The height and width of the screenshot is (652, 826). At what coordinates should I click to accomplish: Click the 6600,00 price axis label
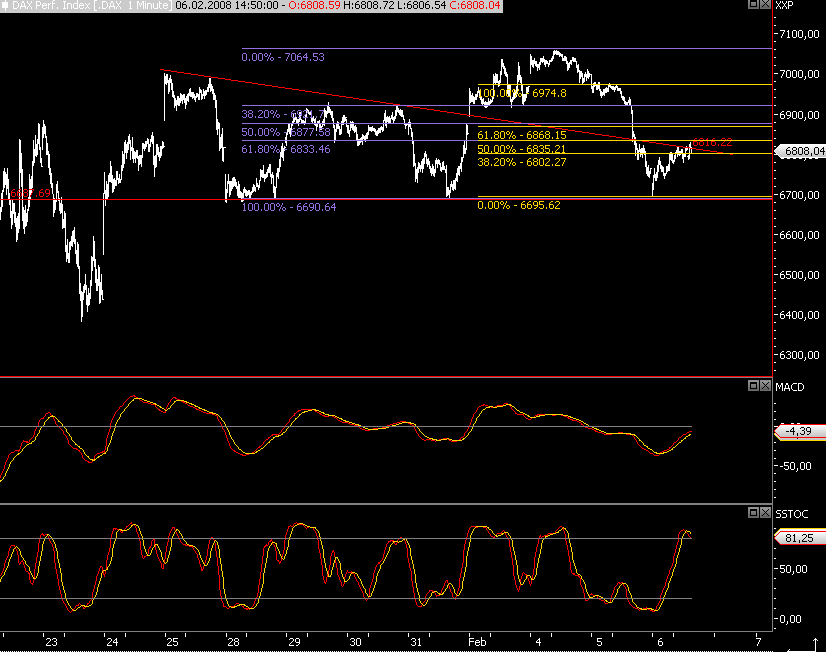800,235
